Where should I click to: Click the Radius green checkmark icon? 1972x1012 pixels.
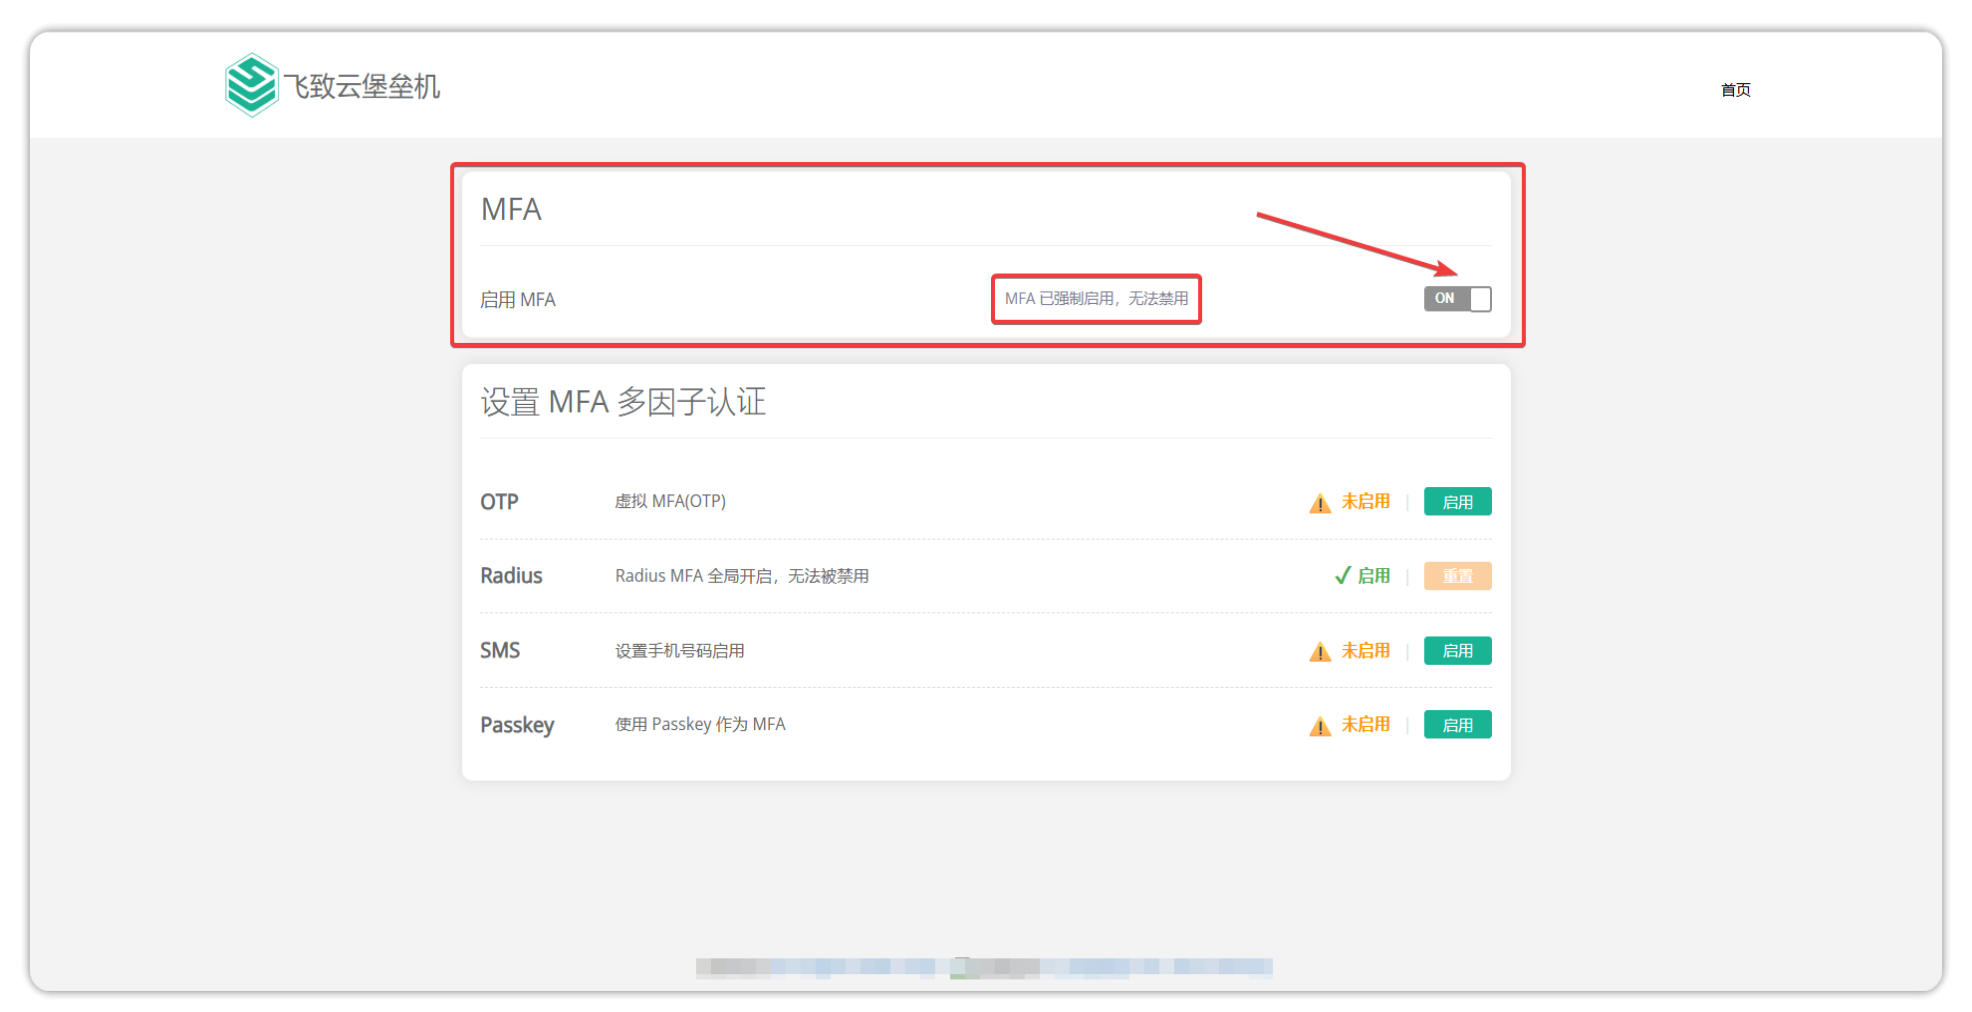[x=1342, y=576]
